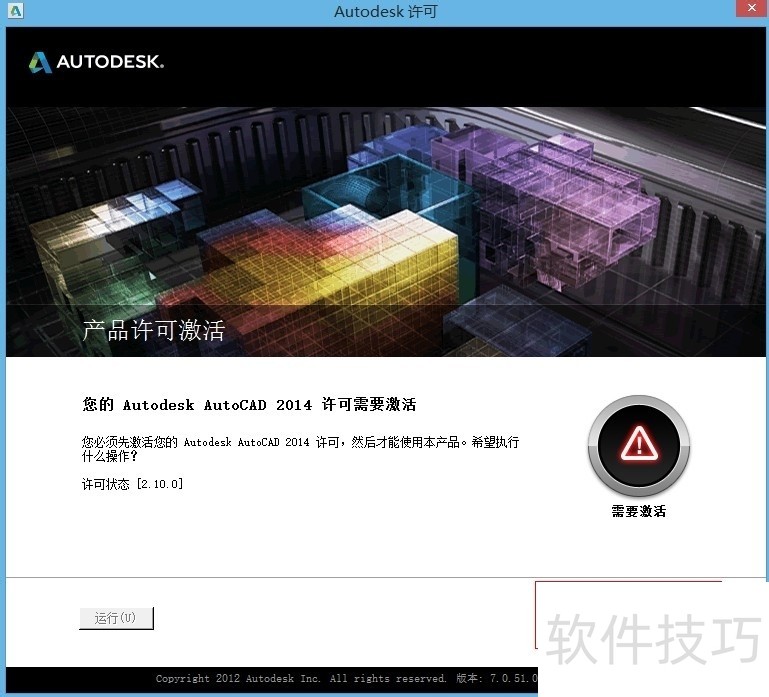
Task: Click the sentence starting 您必须先激活您的
Action: 300,449
